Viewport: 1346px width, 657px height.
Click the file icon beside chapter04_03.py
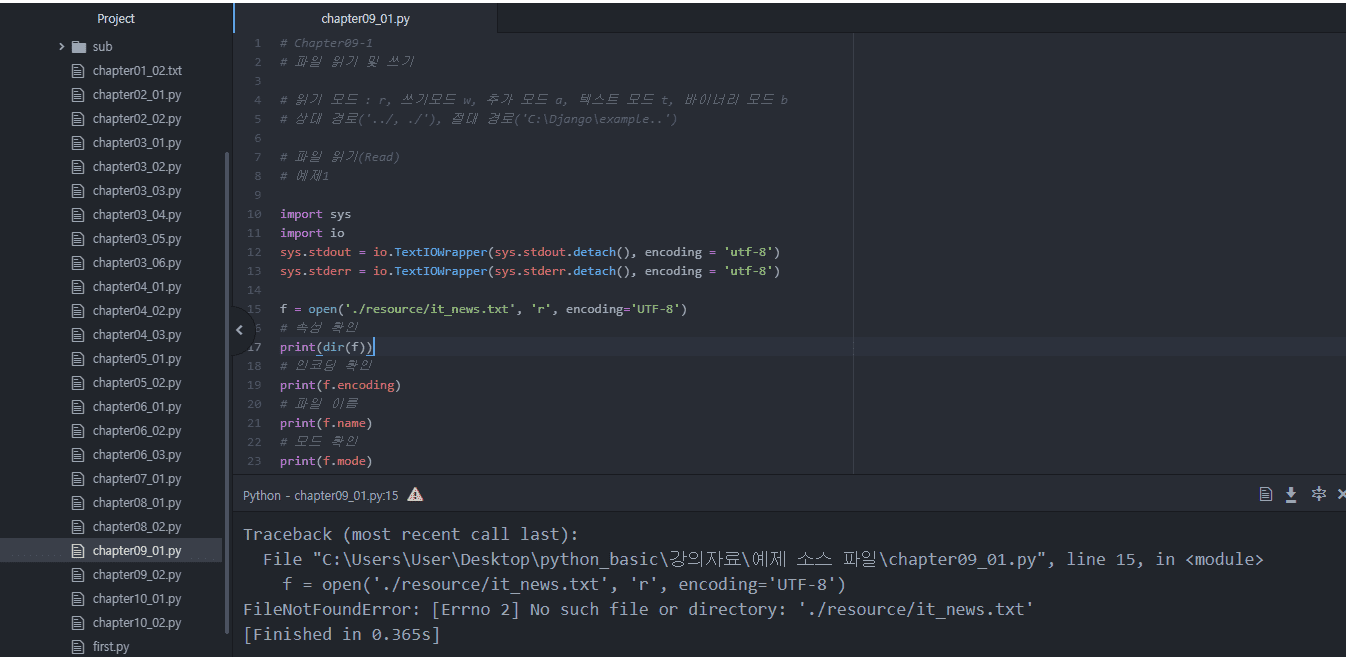pyautogui.click(x=78, y=335)
